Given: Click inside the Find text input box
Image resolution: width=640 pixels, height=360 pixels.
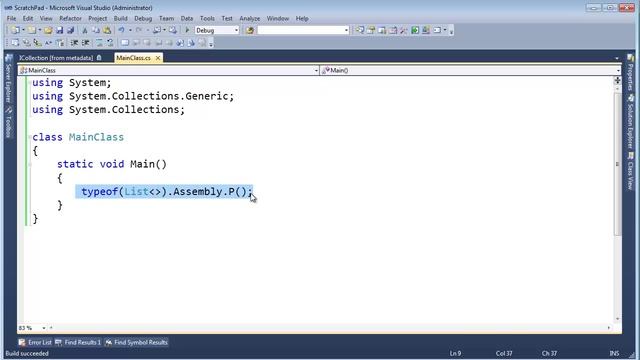Looking at the screenshot, I should 300,30.
